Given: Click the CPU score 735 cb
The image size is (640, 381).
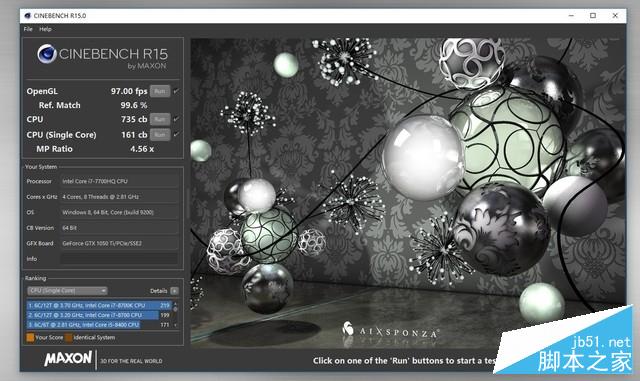Looking at the screenshot, I should tap(134, 119).
